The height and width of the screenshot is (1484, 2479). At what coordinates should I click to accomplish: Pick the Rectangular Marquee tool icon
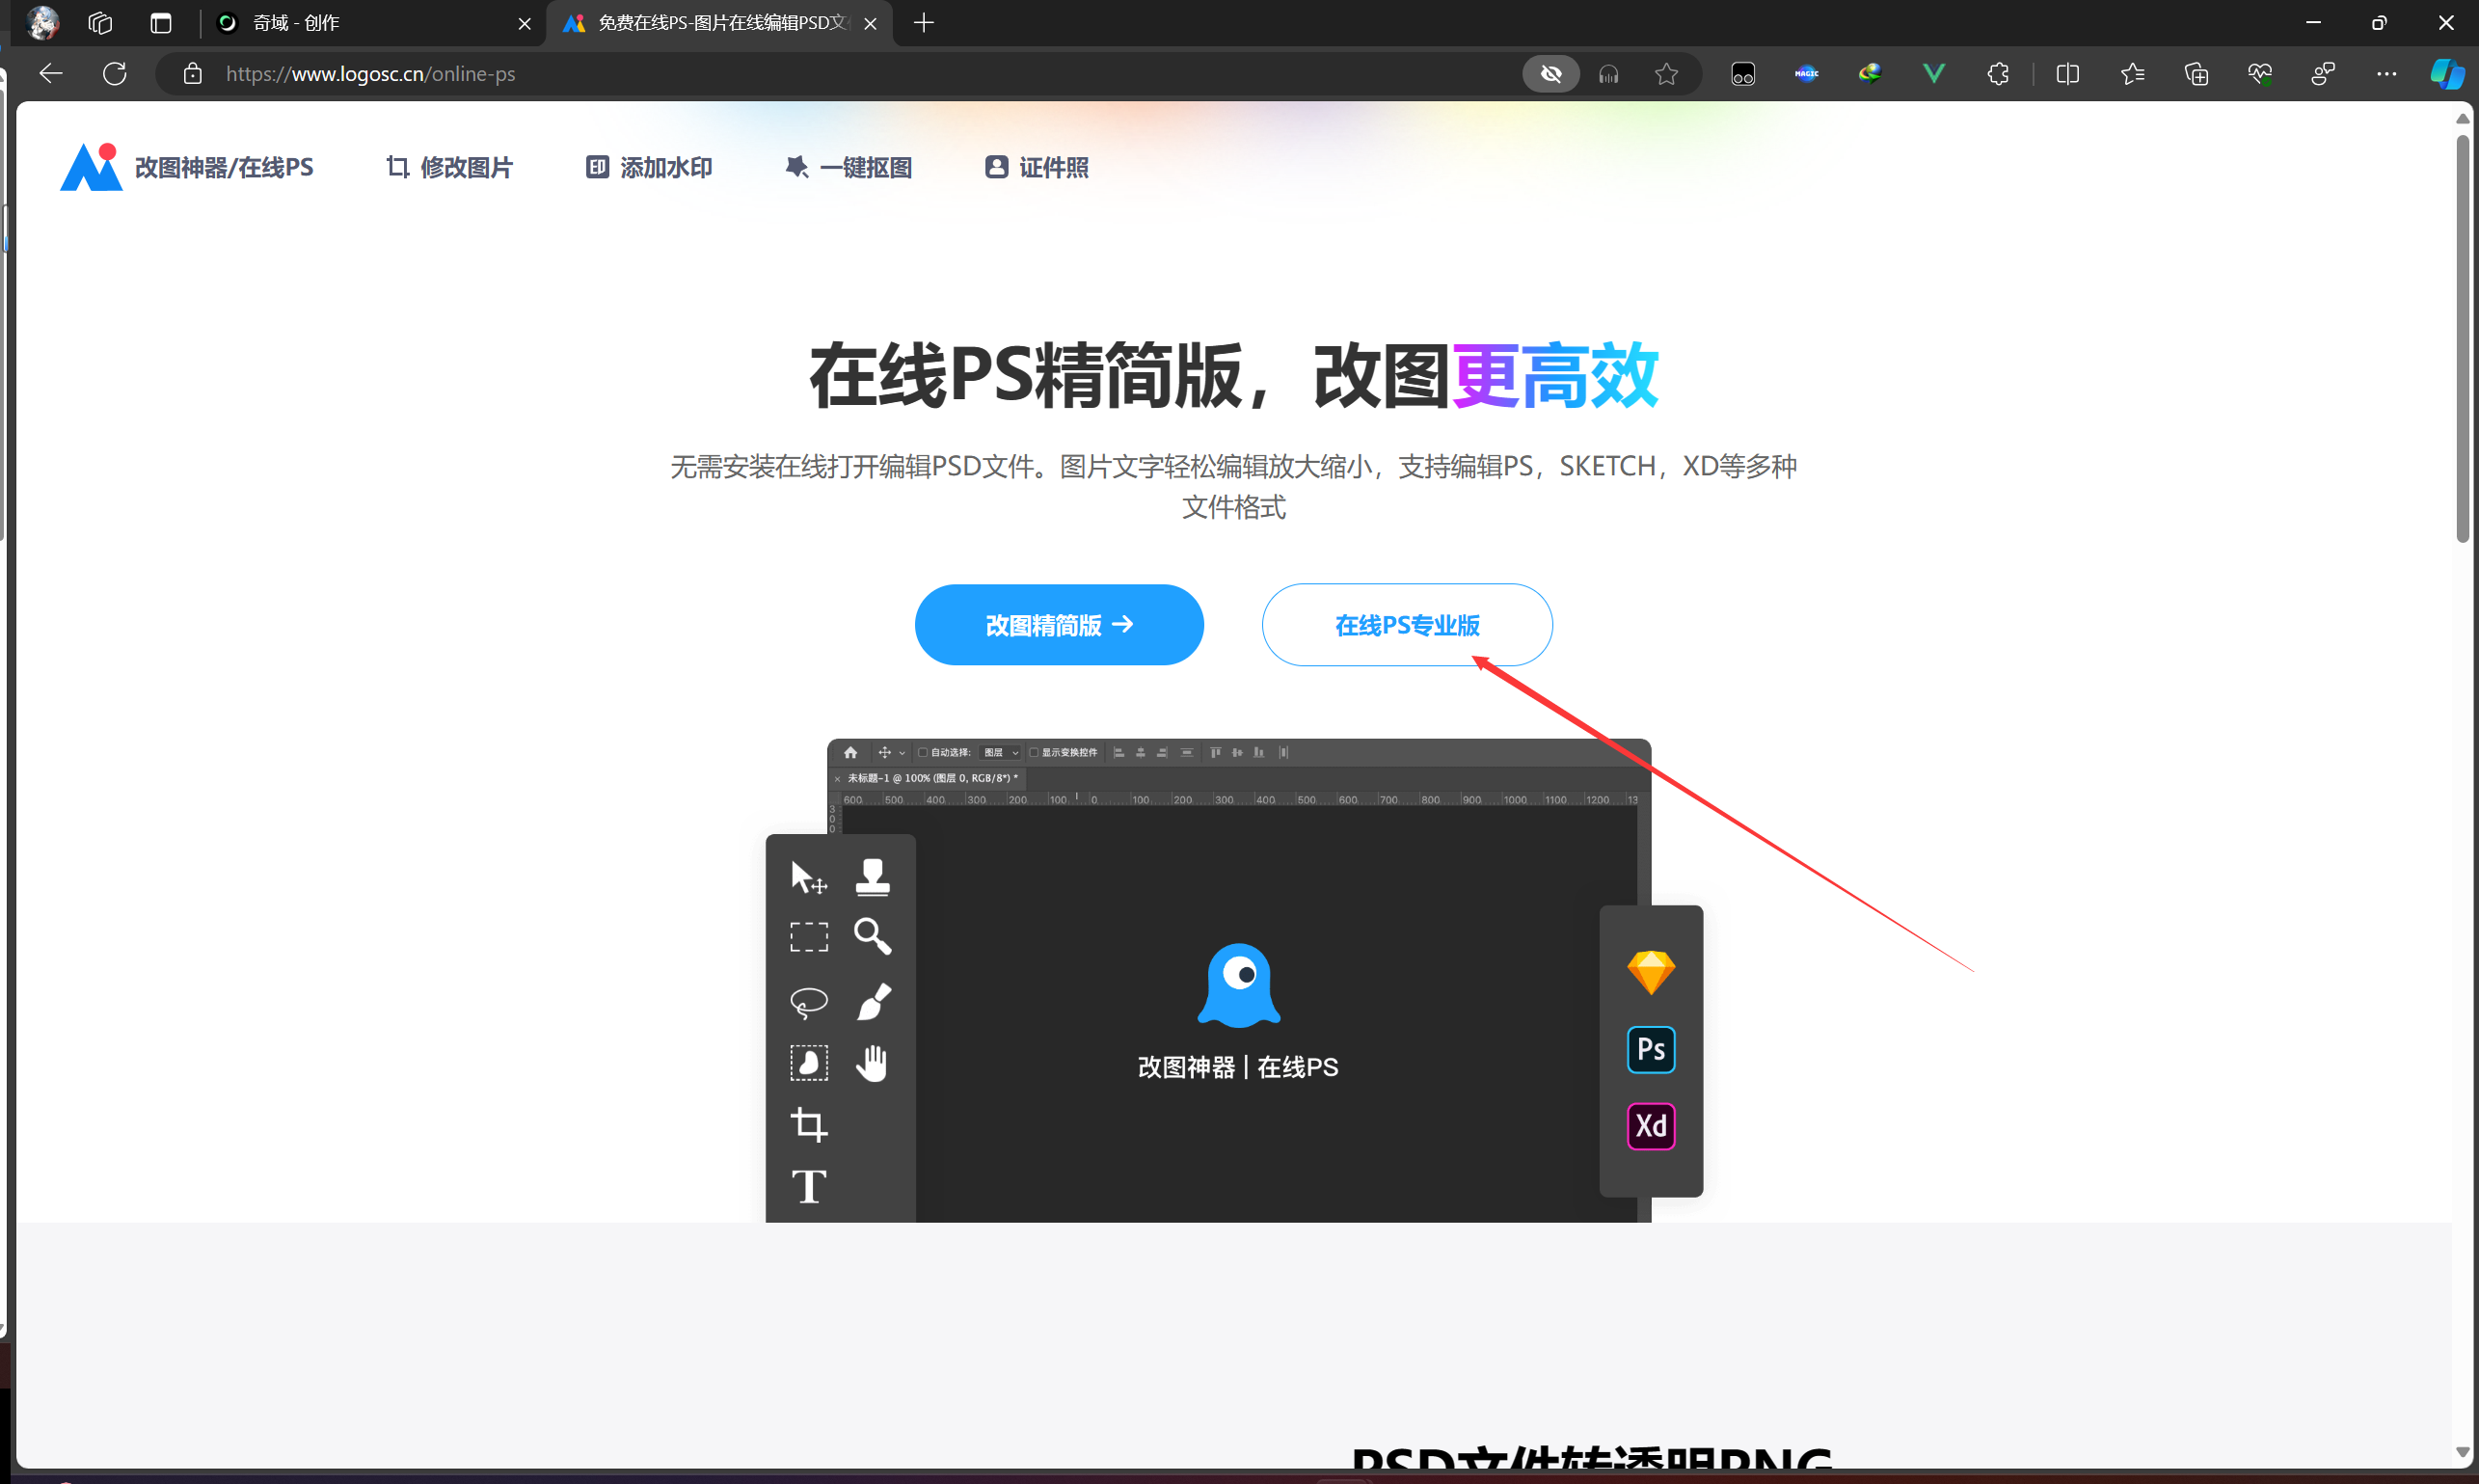(808, 937)
